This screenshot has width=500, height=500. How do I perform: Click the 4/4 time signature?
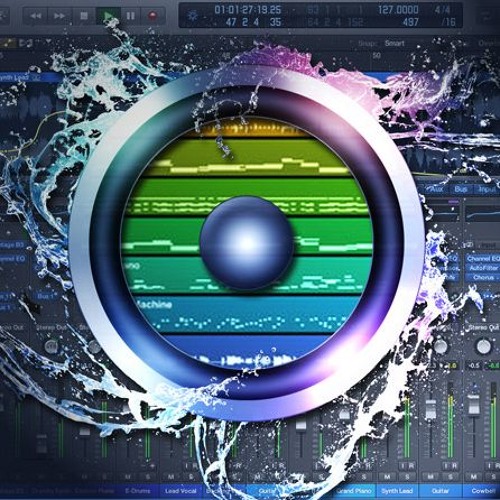442,10
